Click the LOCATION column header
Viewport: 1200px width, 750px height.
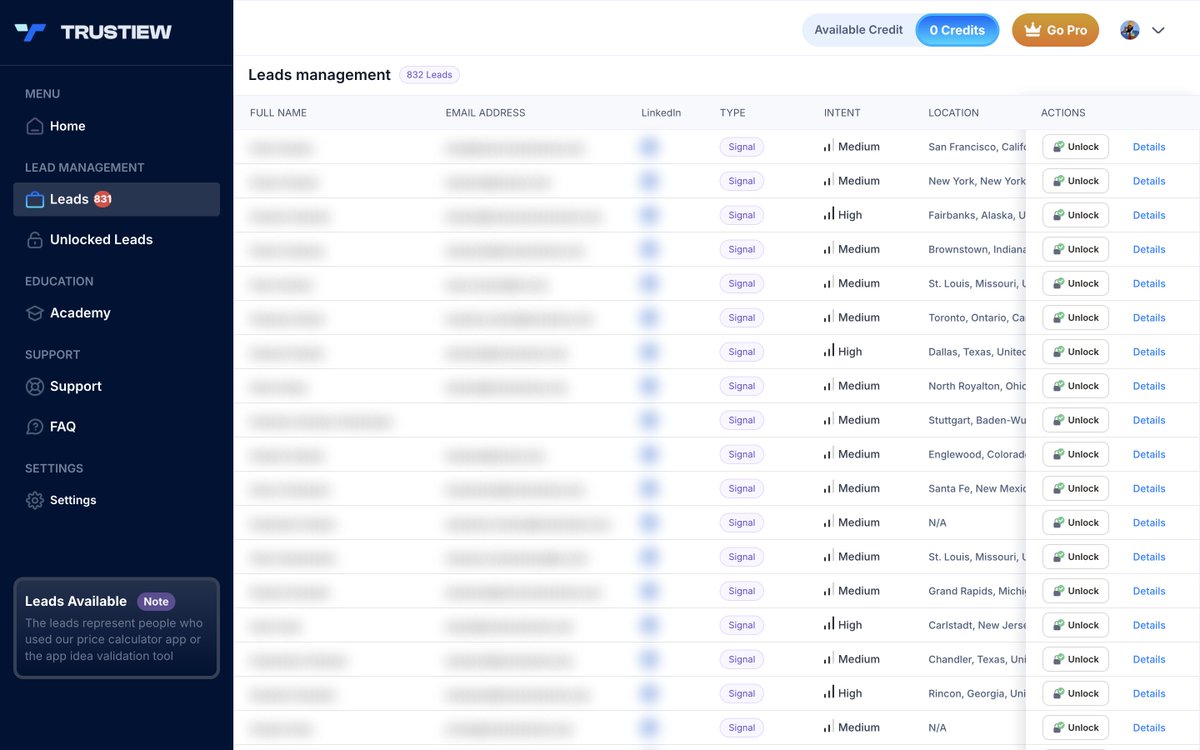tap(953, 113)
